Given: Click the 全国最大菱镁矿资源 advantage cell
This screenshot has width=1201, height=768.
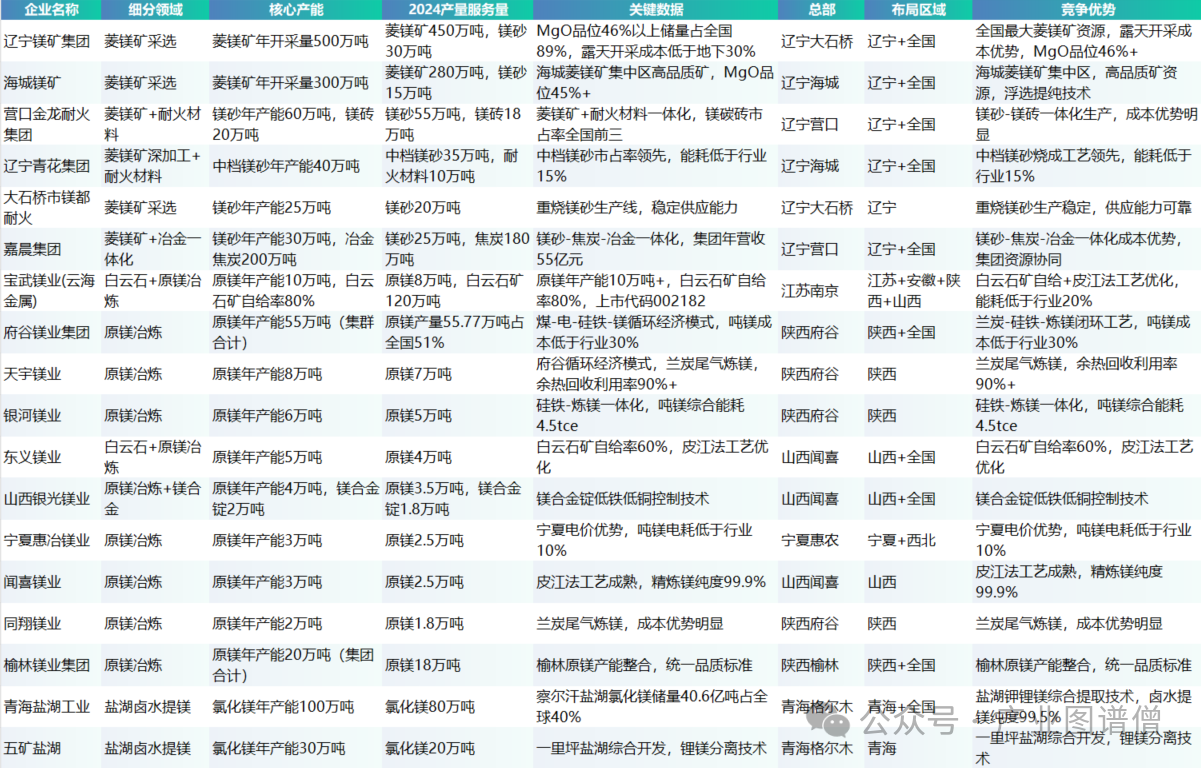Looking at the screenshot, I should pyautogui.click(x=1086, y=41).
